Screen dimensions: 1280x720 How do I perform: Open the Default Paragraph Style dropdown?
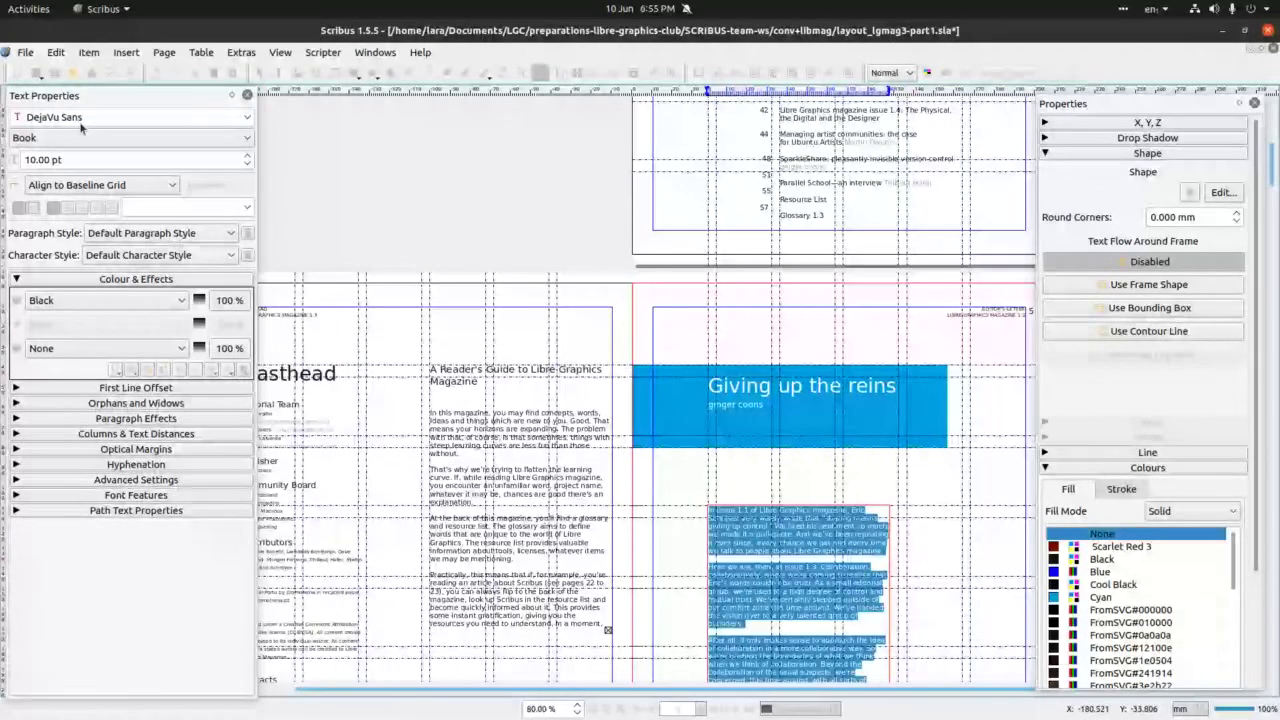coord(161,233)
